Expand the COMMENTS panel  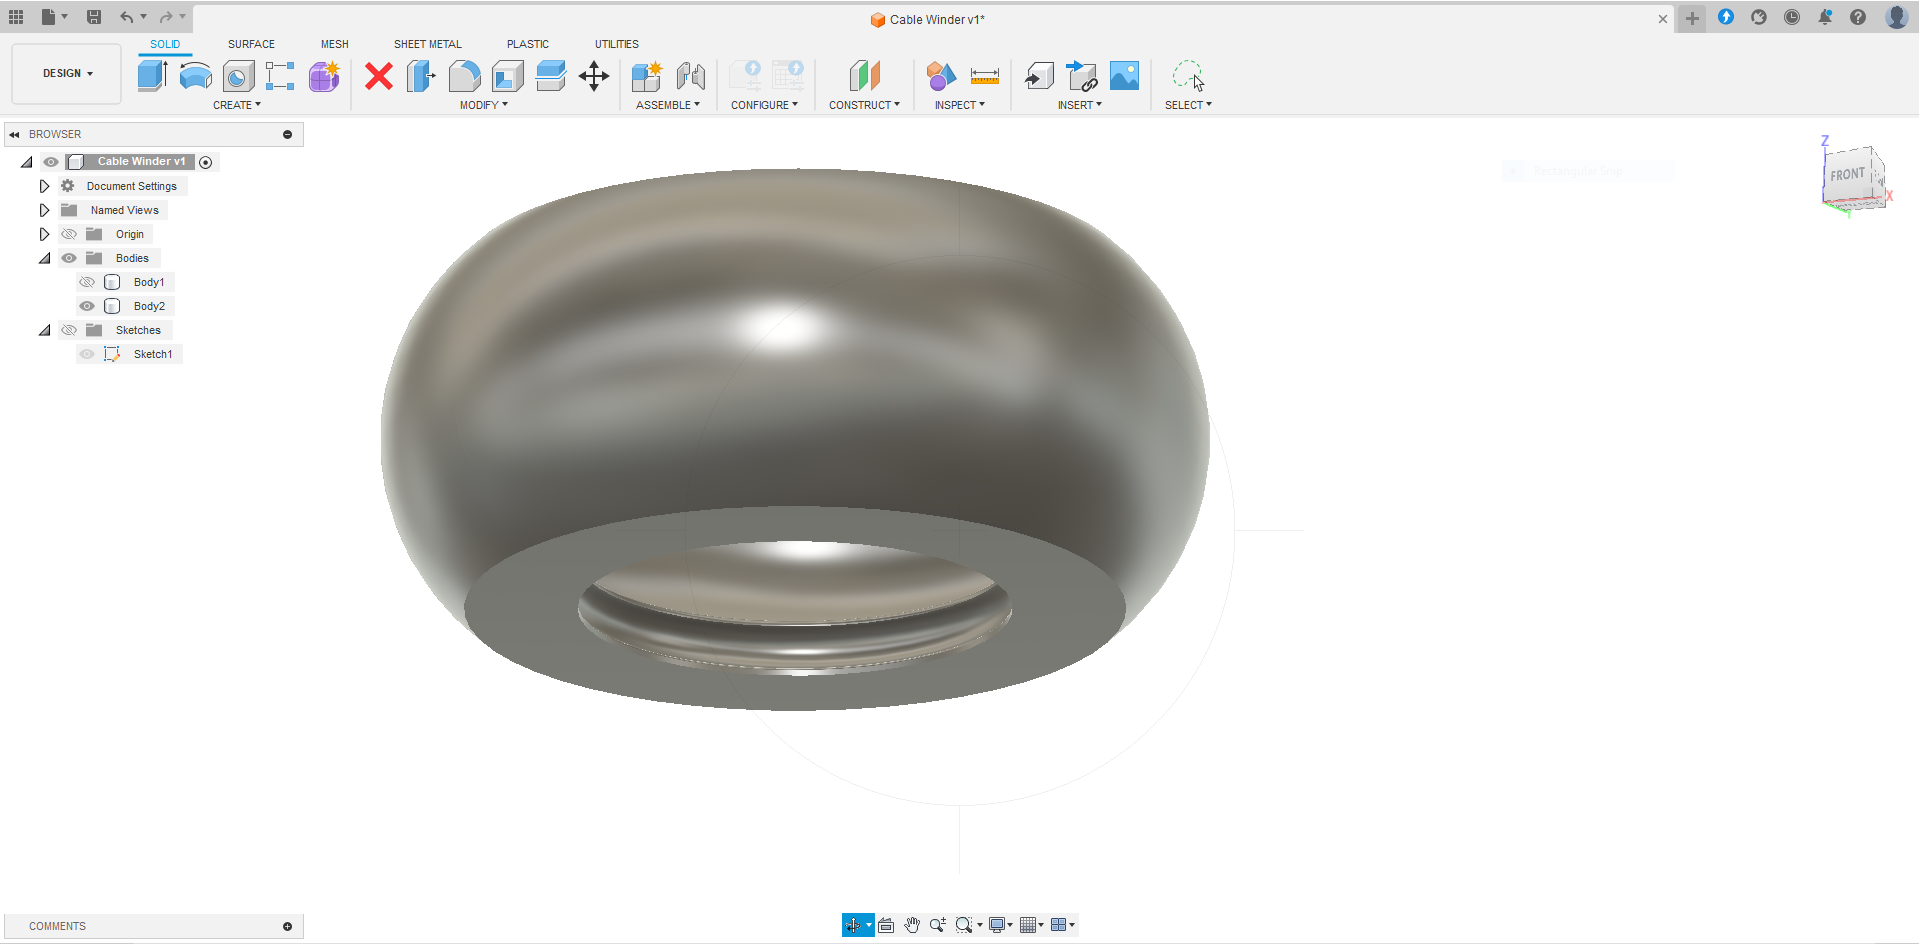click(x=287, y=926)
